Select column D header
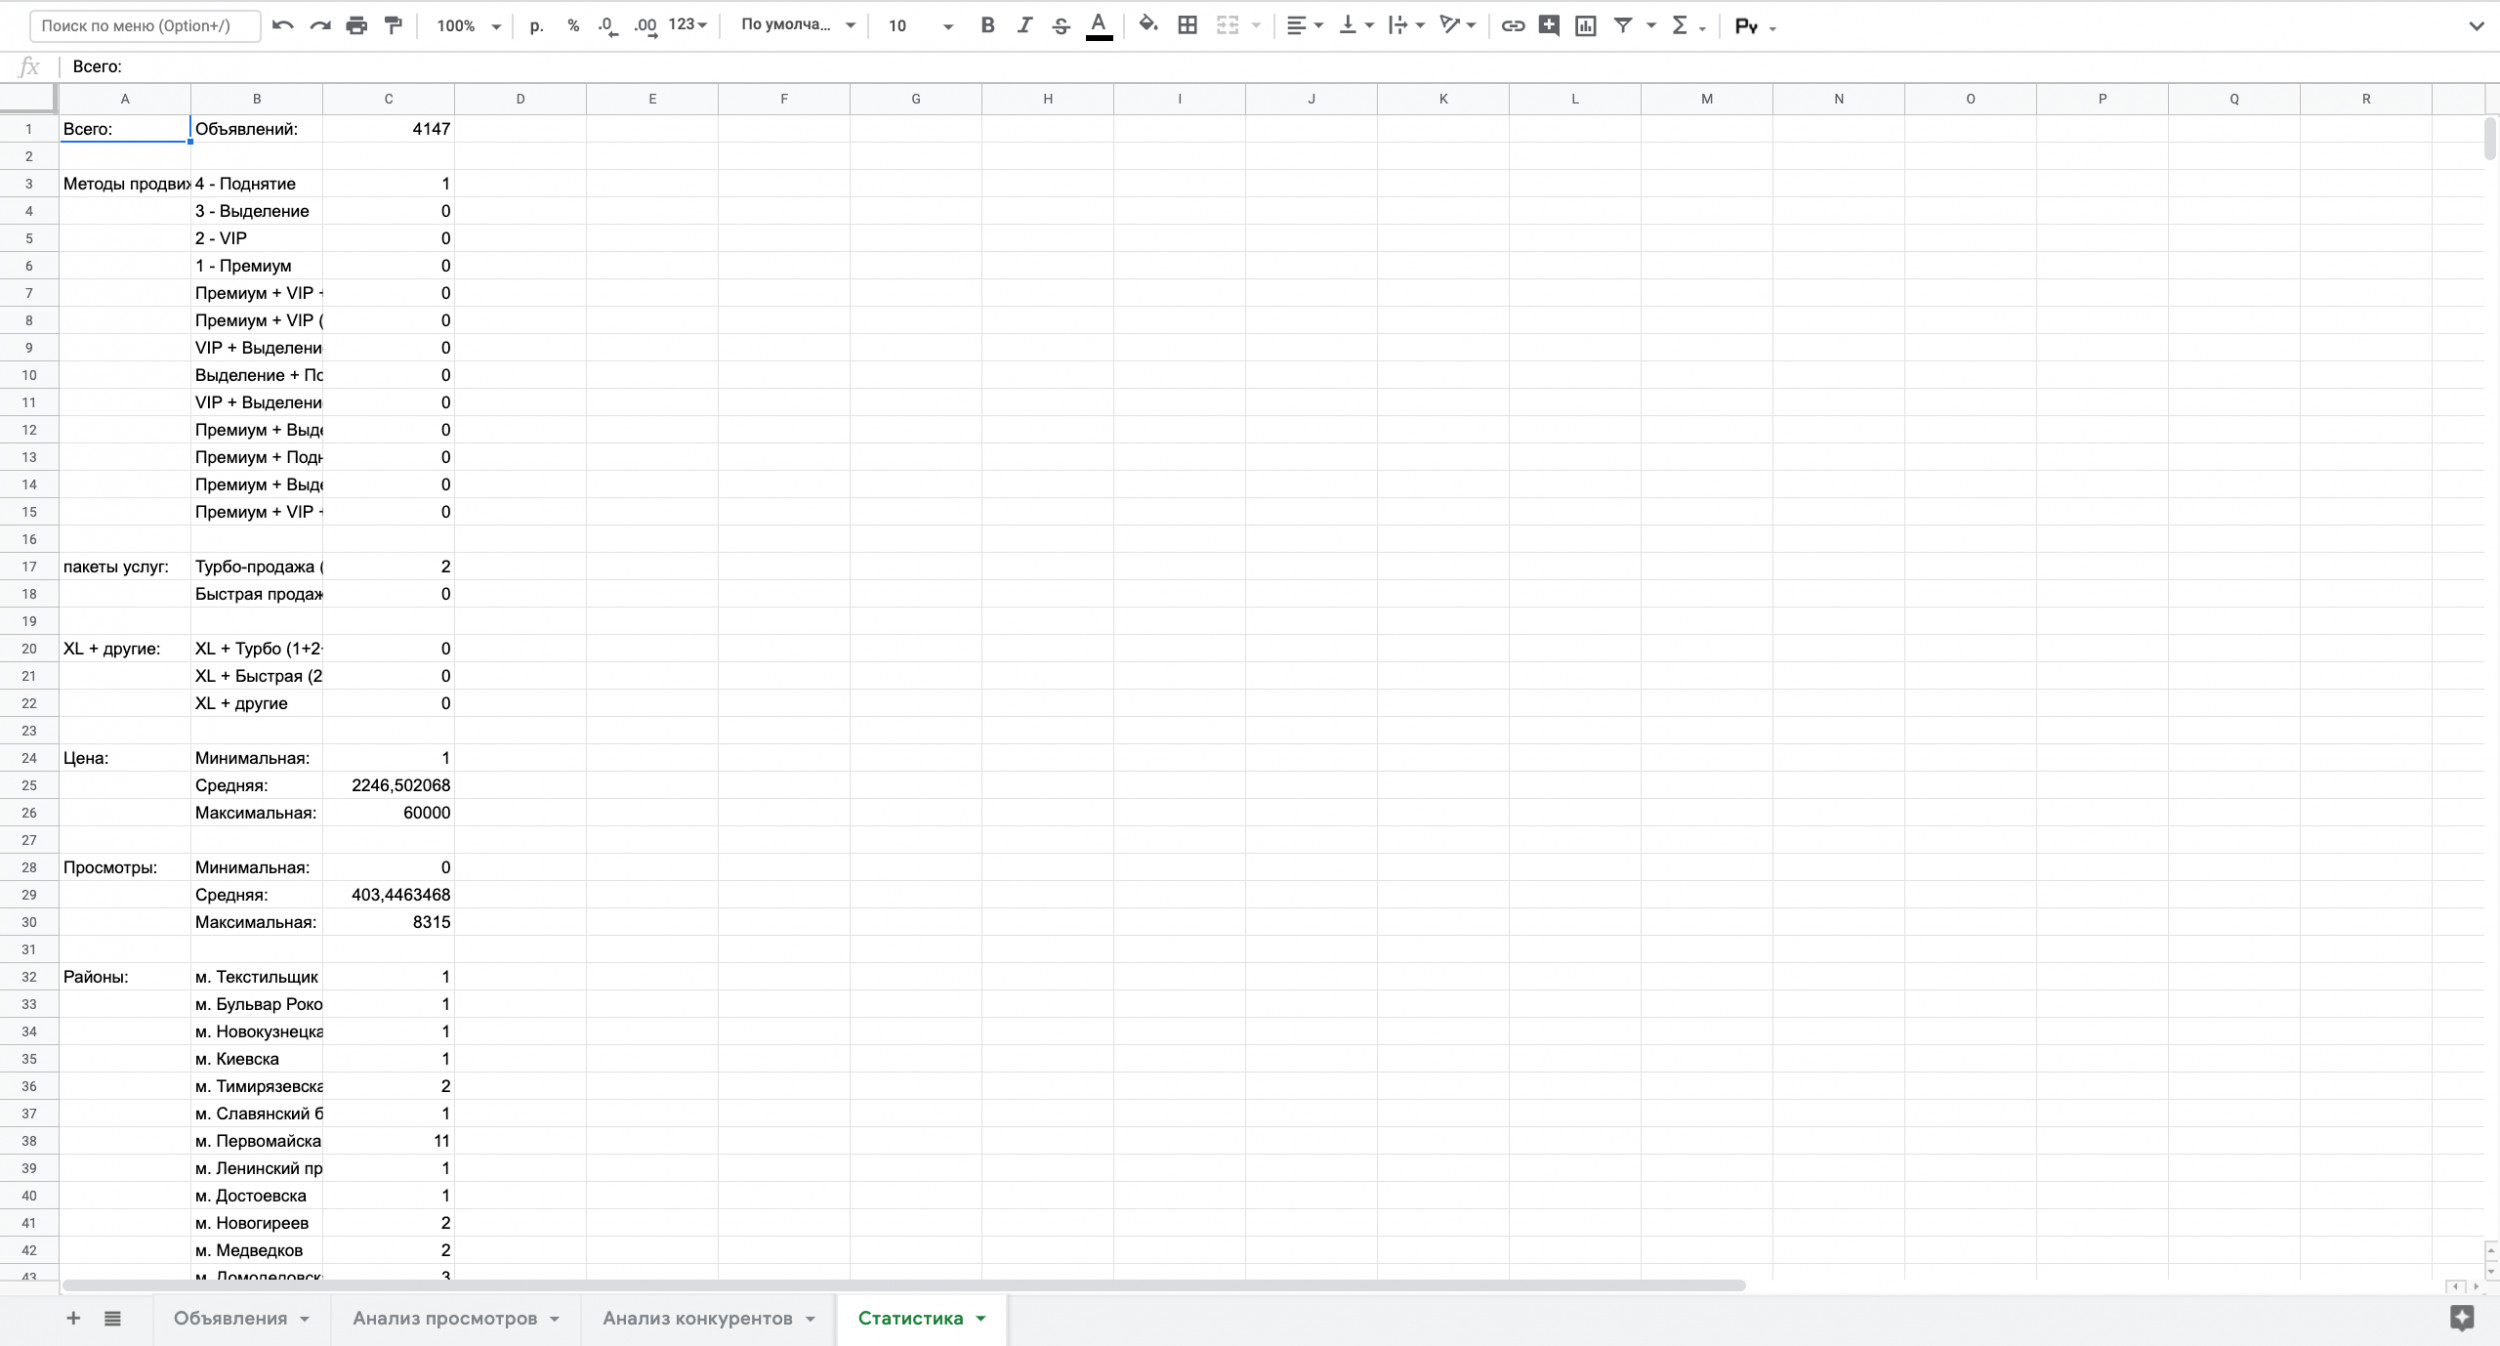This screenshot has height=1346, width=2500. (520, 99)
